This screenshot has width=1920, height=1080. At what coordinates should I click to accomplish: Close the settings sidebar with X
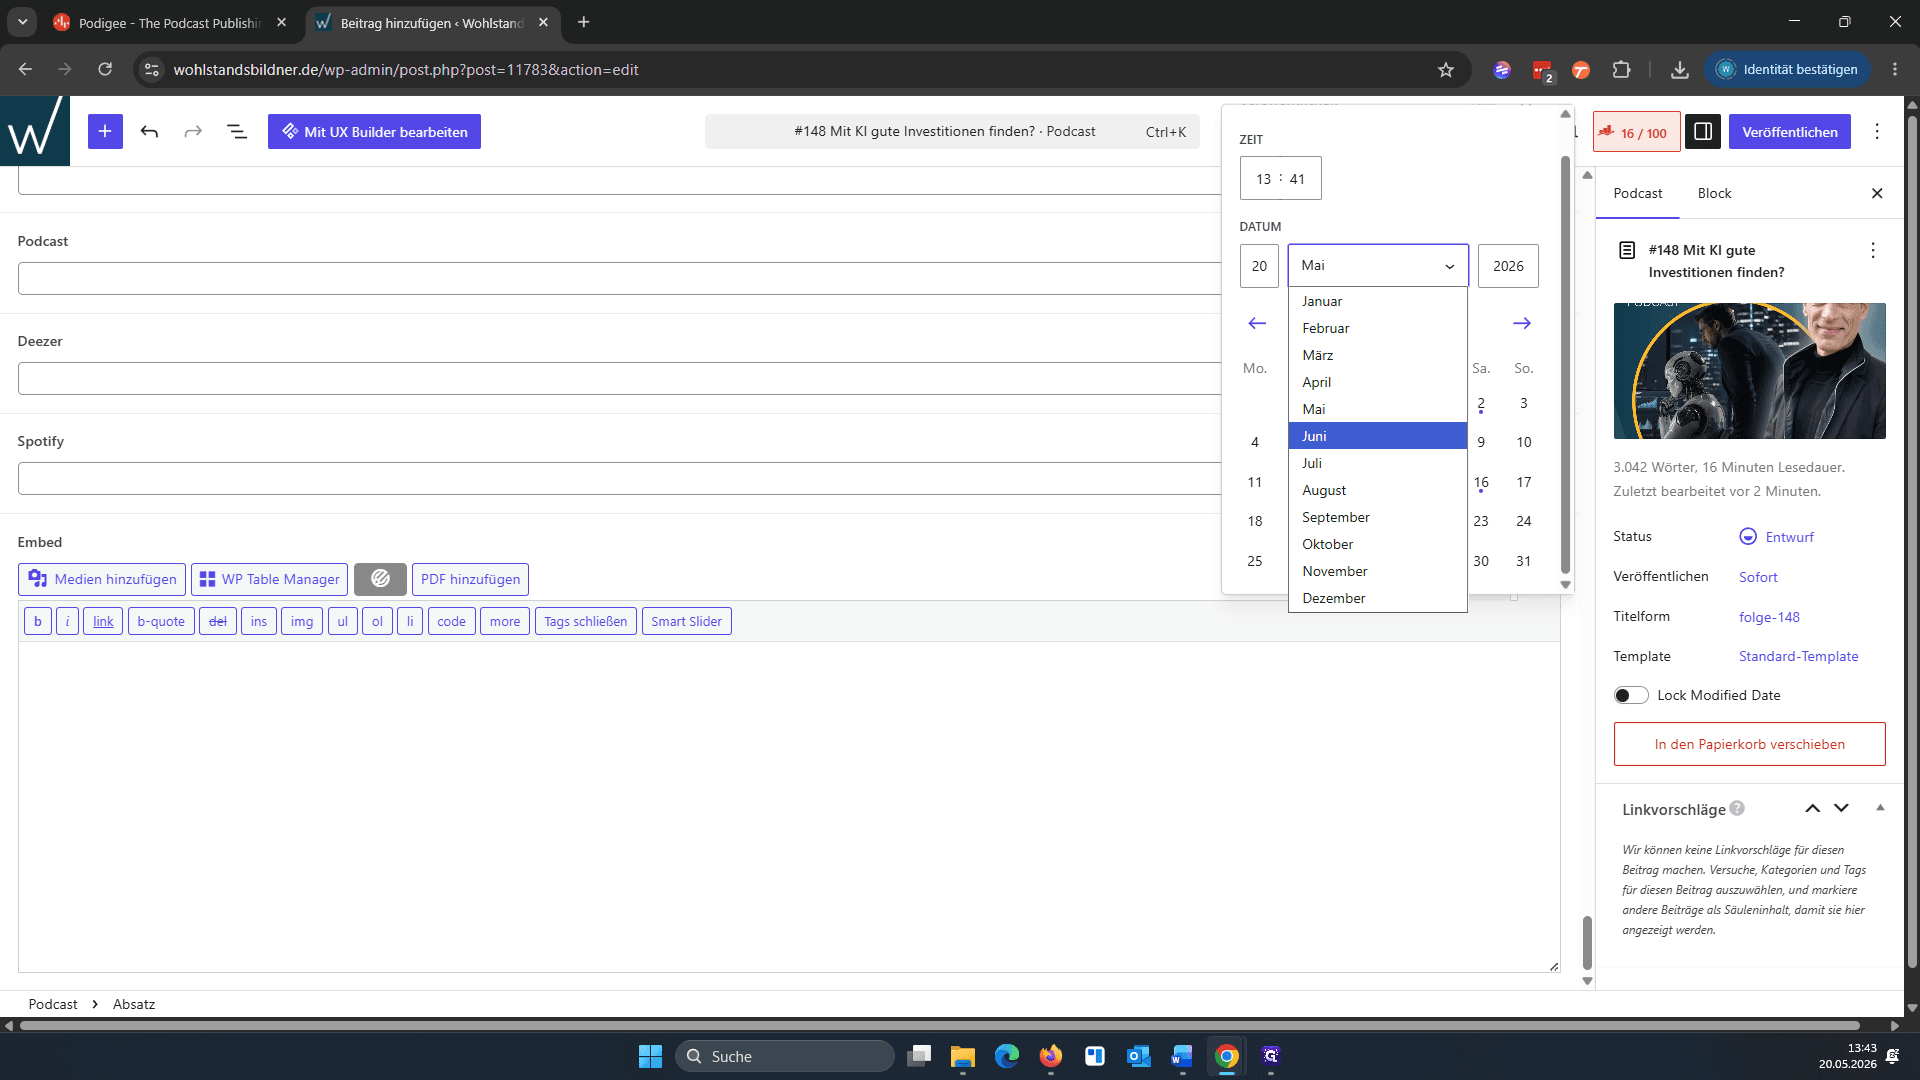pyautogui.click(x=1877, y=193)
